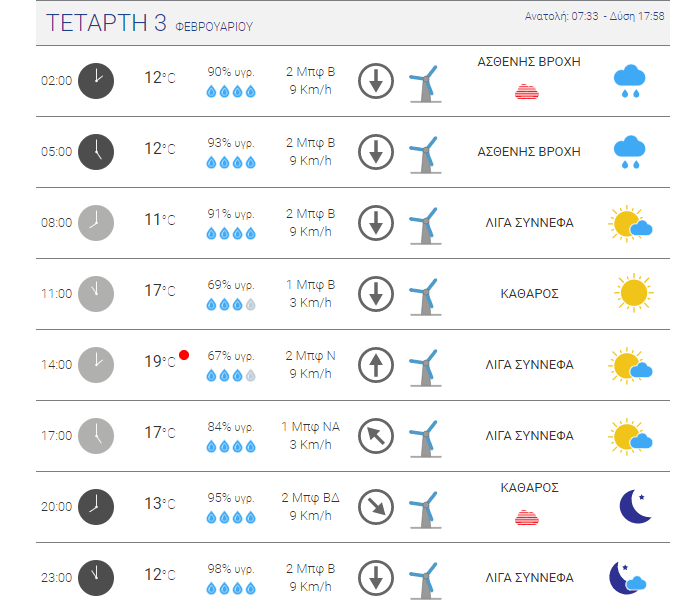The height and width of the screenshot is (613, 684).
Task: Click the sun and cloud icon at 08:00
Action: coord(630,223)
